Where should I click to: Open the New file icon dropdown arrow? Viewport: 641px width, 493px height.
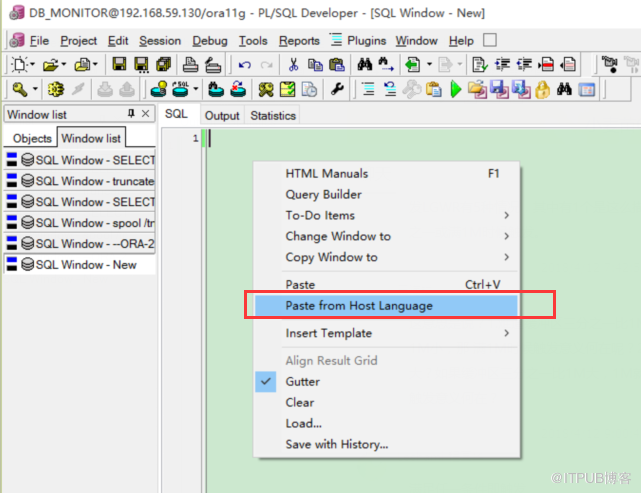(33, 65)
